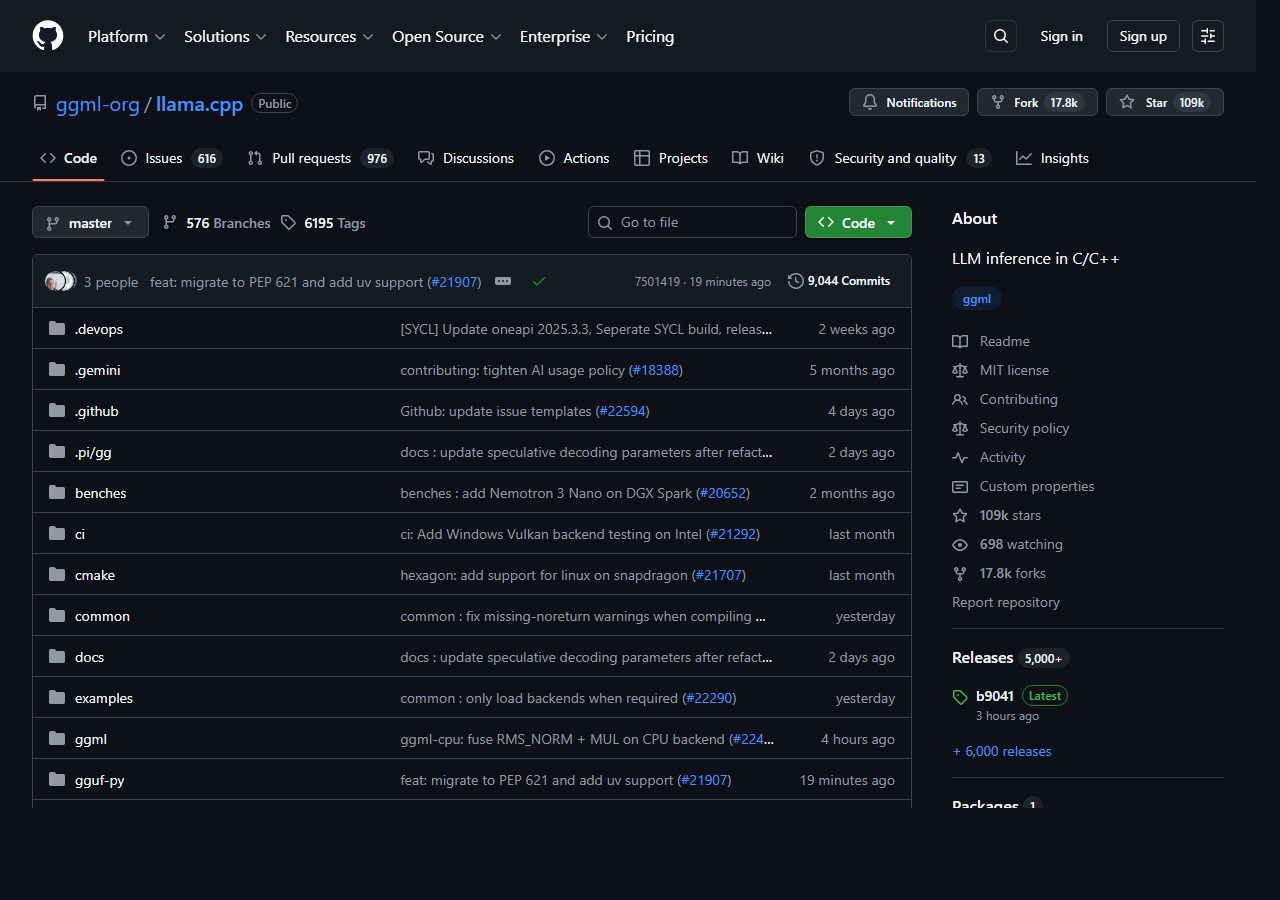
Task: Click the benches folder icon
Action: [57, 493]
